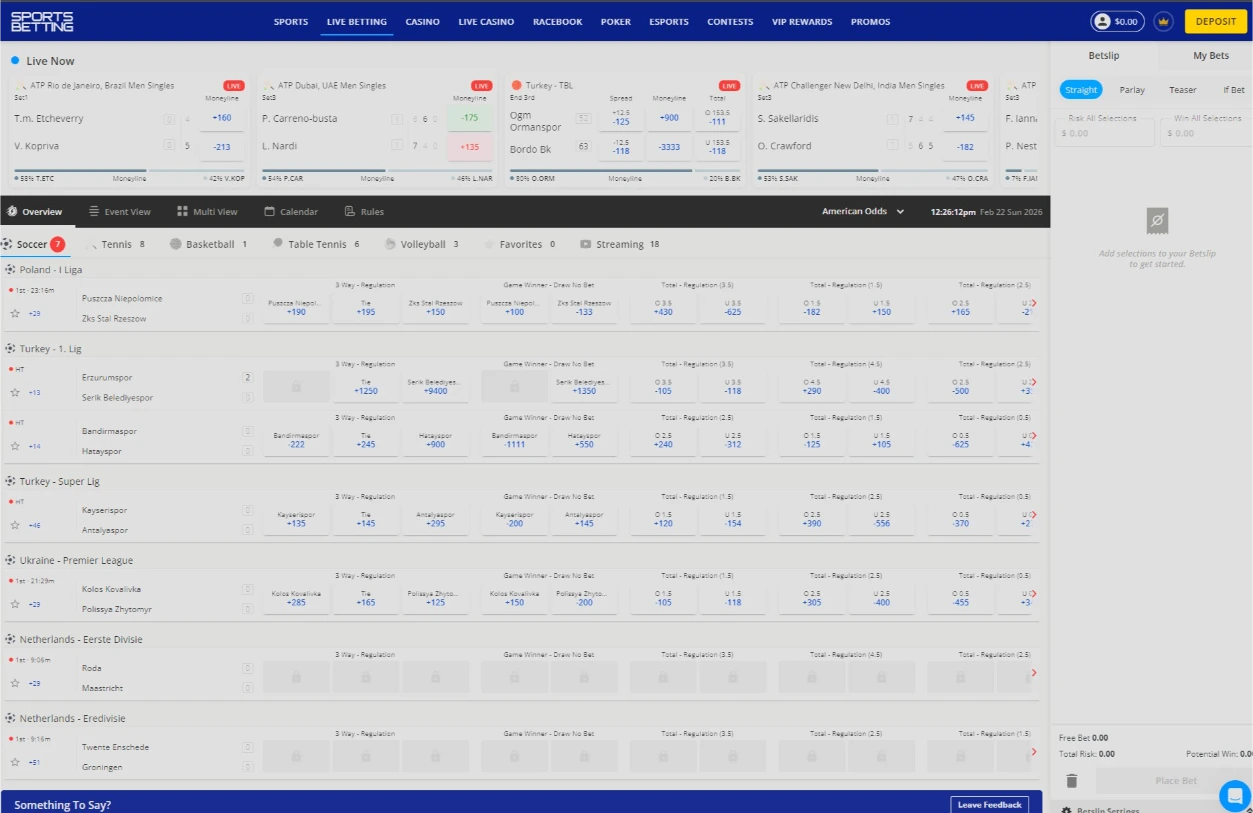
Task: Click the SportsBetting logo
Action: (x=42, y=21)
